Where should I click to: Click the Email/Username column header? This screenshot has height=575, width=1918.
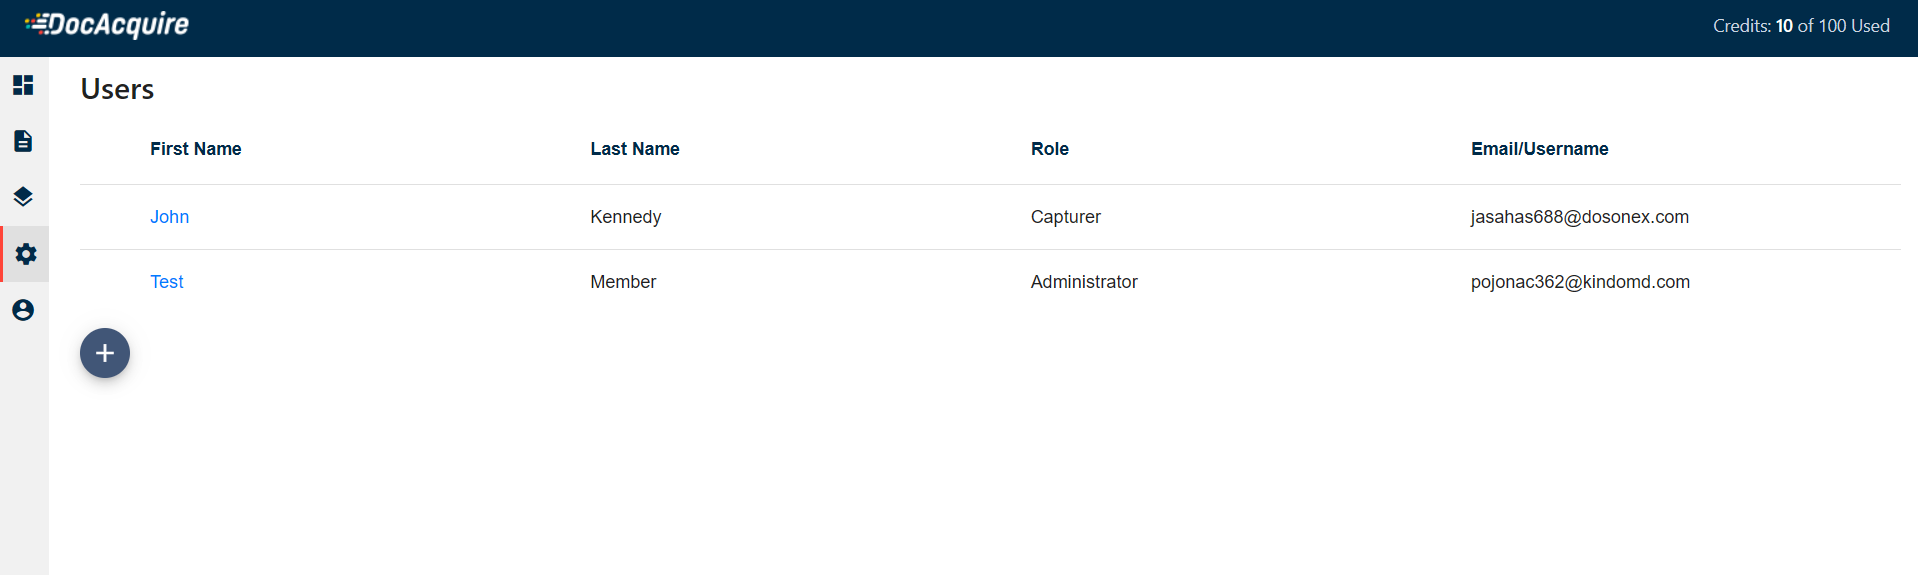(1540, 149)
